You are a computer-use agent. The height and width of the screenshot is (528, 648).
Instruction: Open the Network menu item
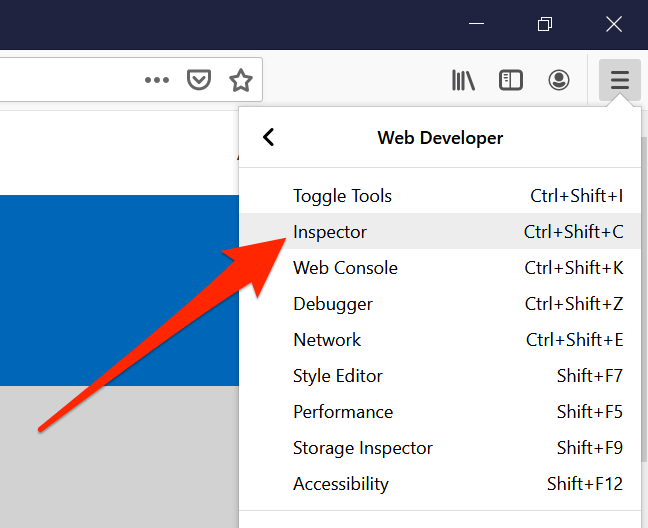[x=327, y=340]
